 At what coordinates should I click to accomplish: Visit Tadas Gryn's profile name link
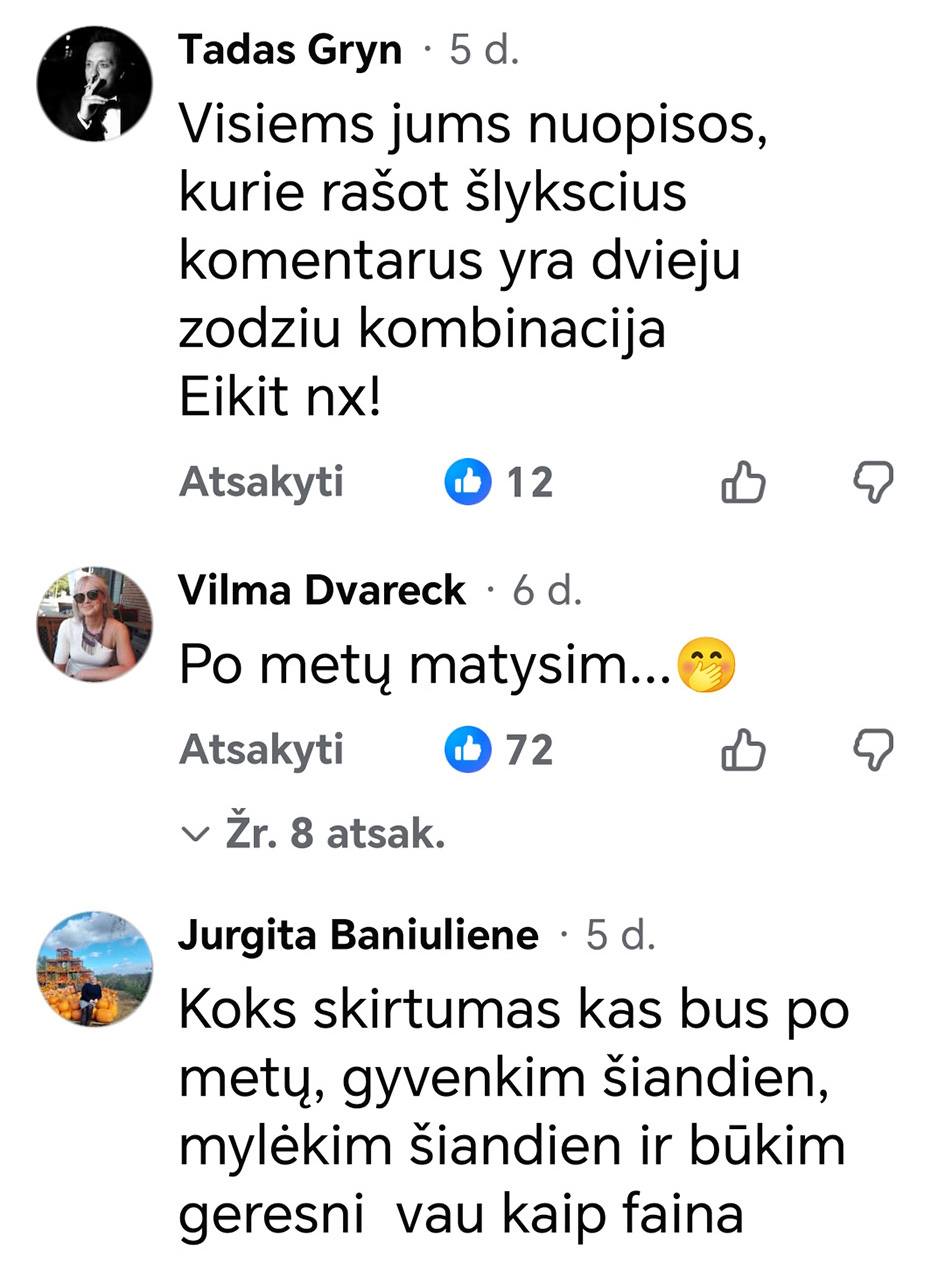[x=290, y=49]
